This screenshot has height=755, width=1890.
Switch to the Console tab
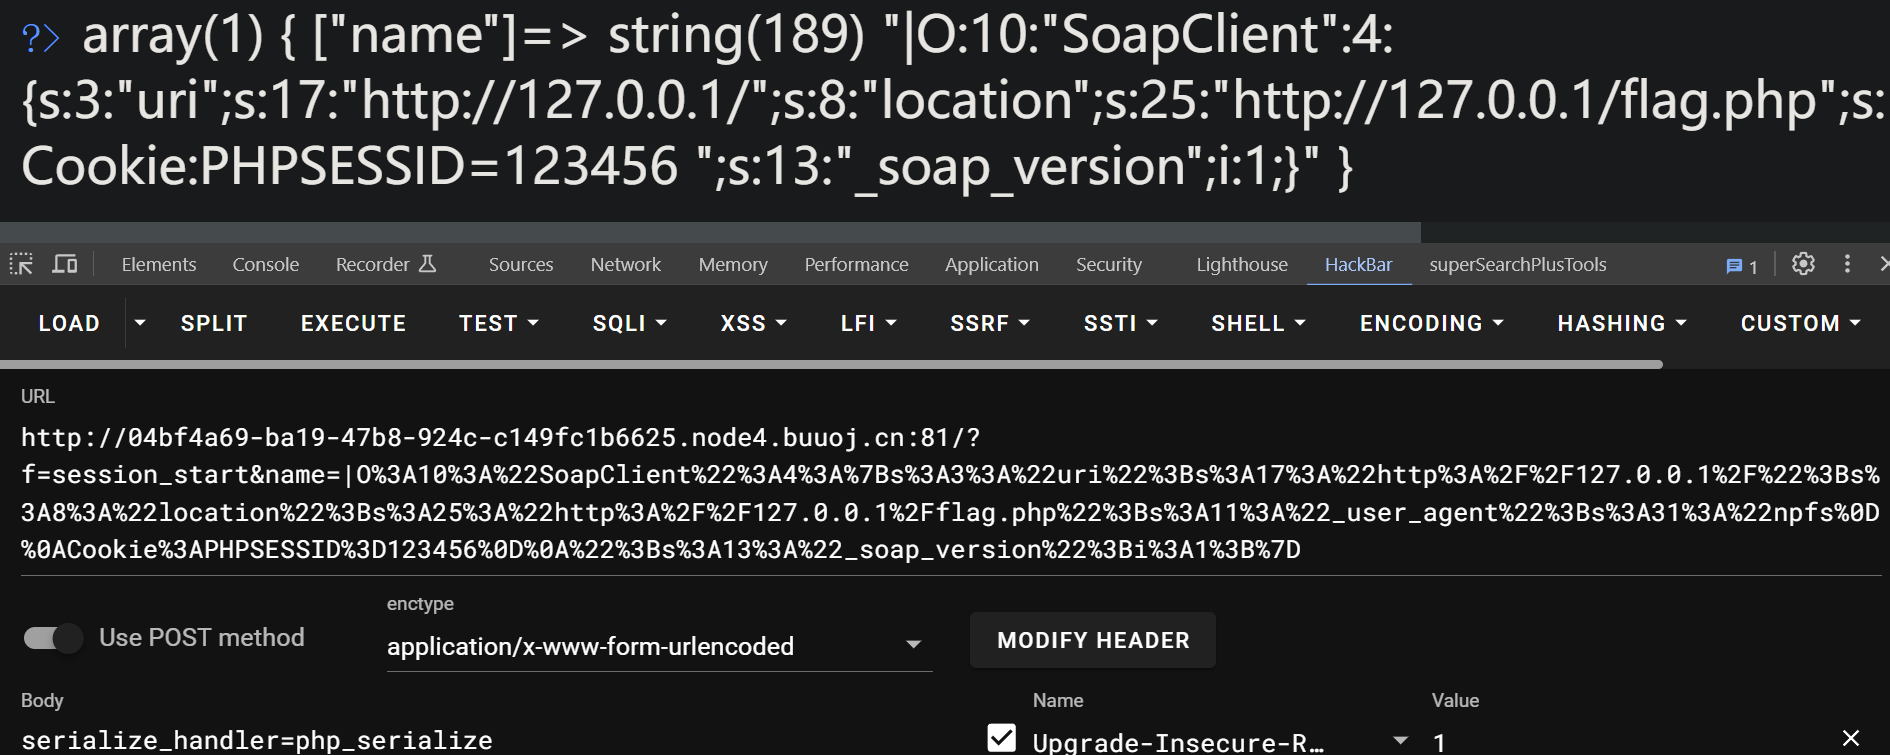tap(266, 264)
